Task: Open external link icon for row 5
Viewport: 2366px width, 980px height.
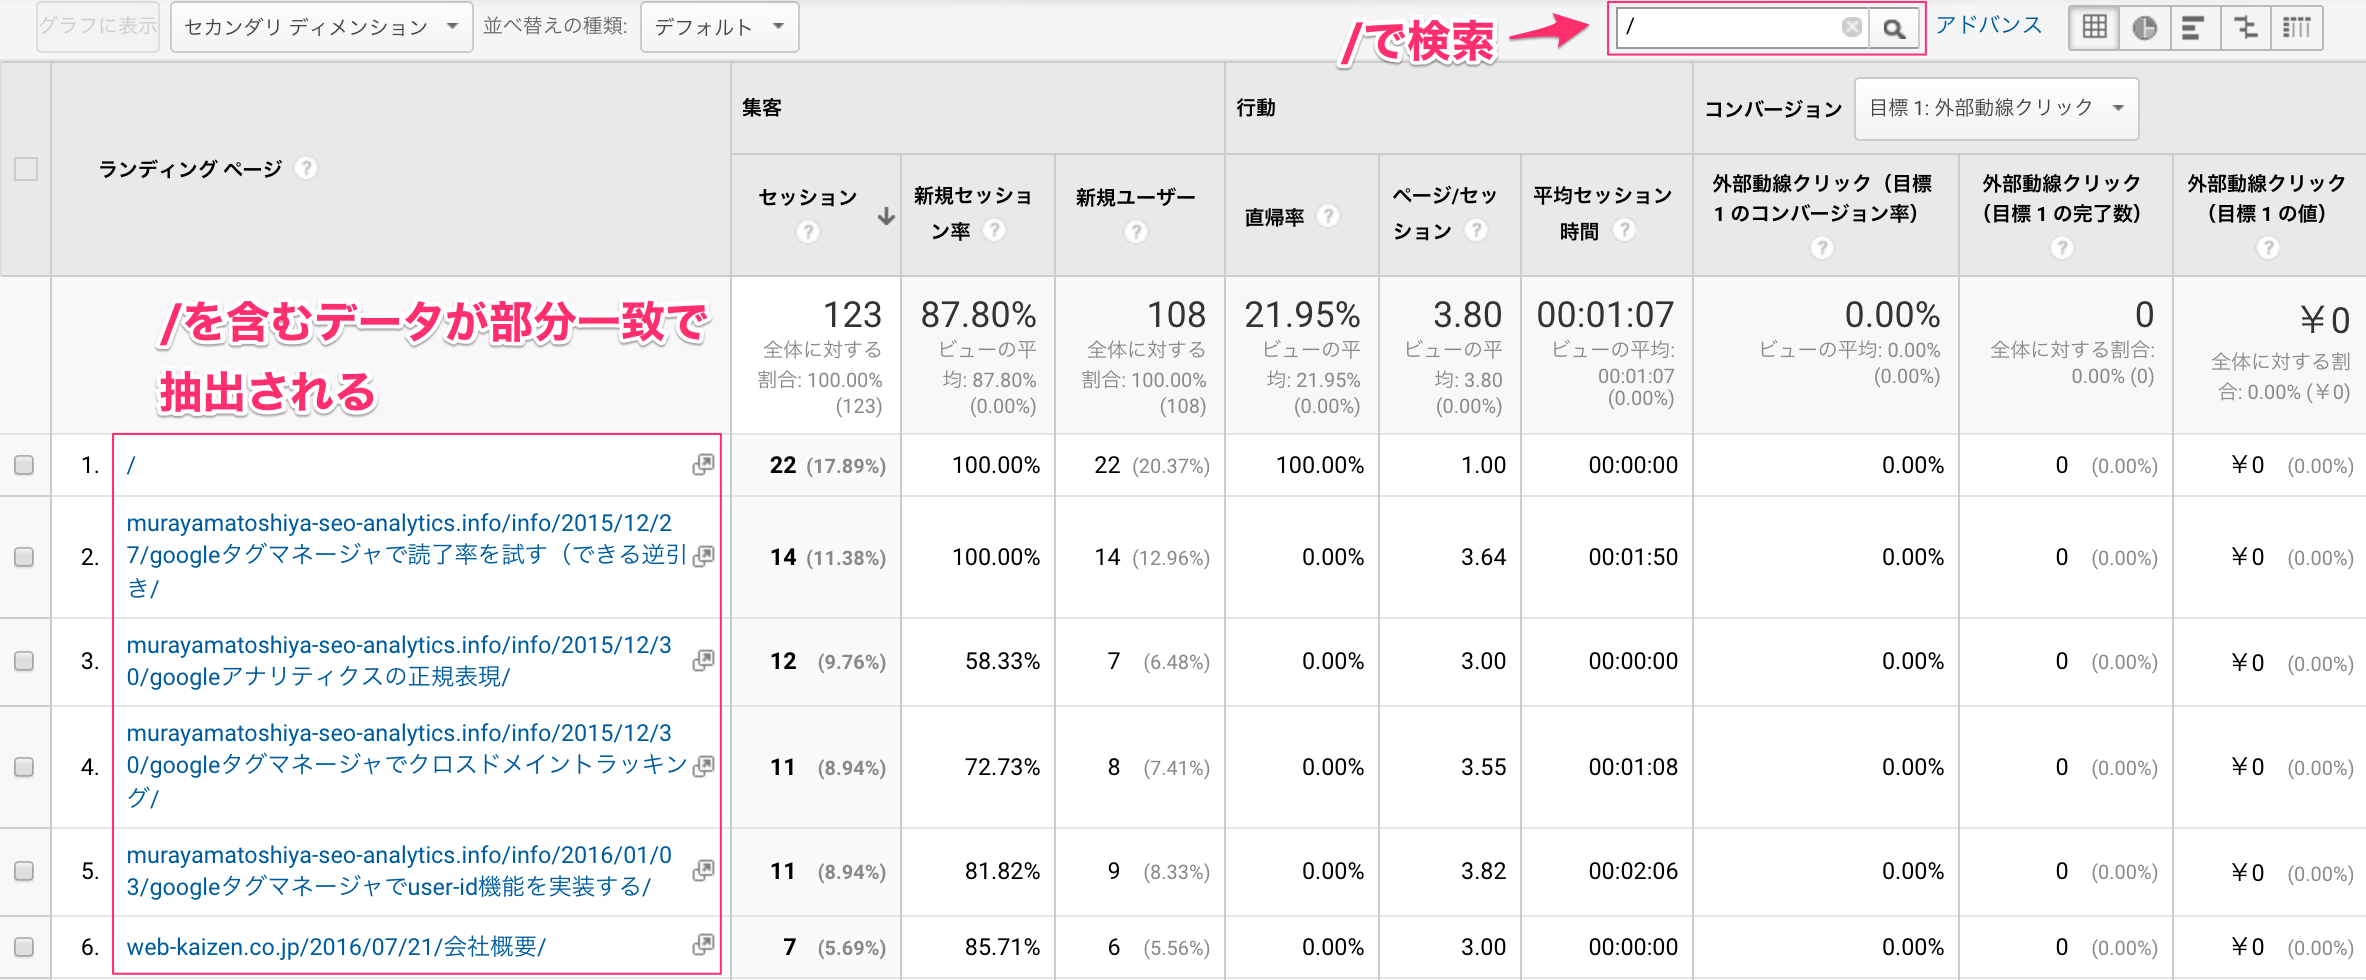Action: [x=704, y=870]
